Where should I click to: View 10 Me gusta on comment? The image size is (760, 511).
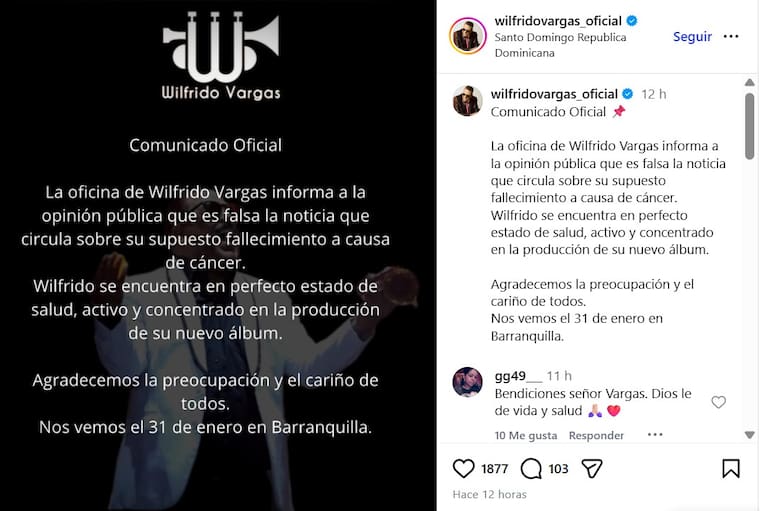(x=526, y=435)
